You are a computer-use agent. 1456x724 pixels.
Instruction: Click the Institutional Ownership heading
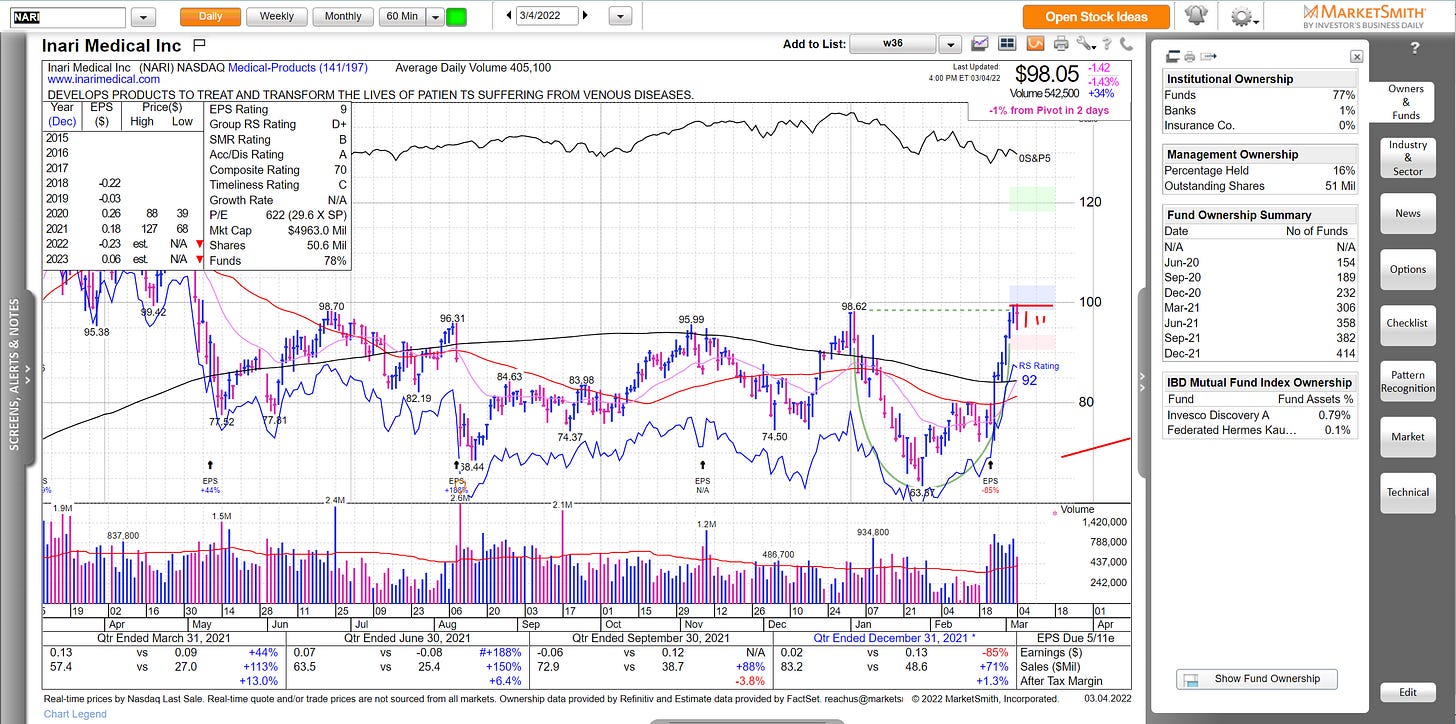pos(1229,78)
